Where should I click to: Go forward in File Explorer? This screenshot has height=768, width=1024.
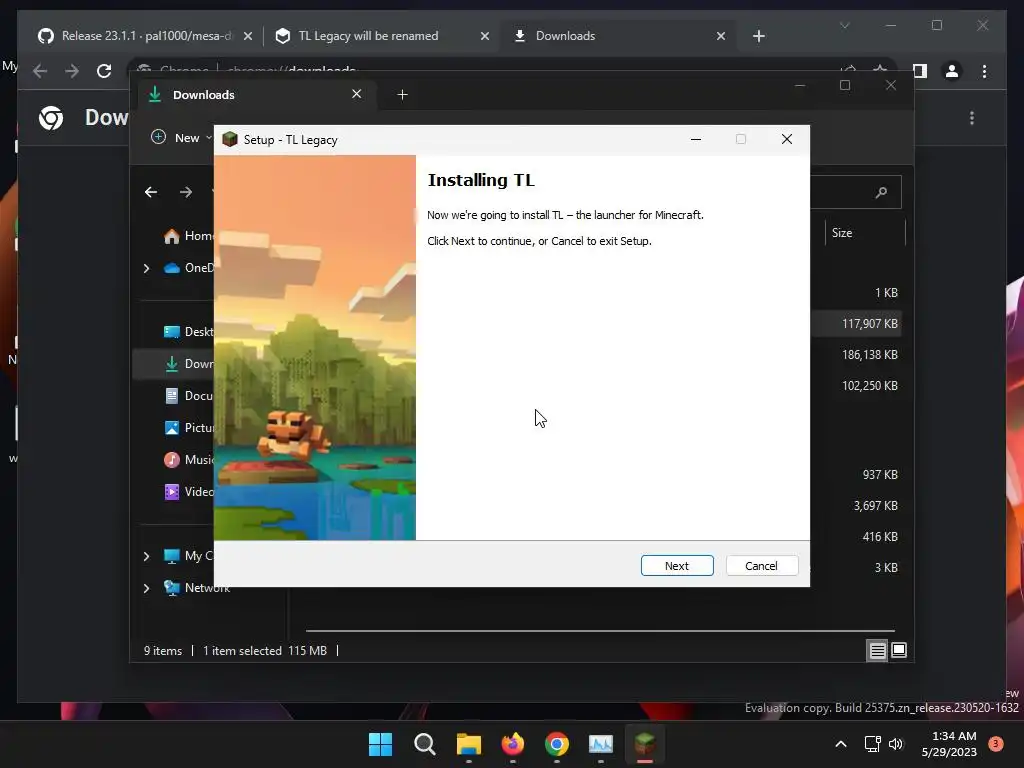pos(186,192)
